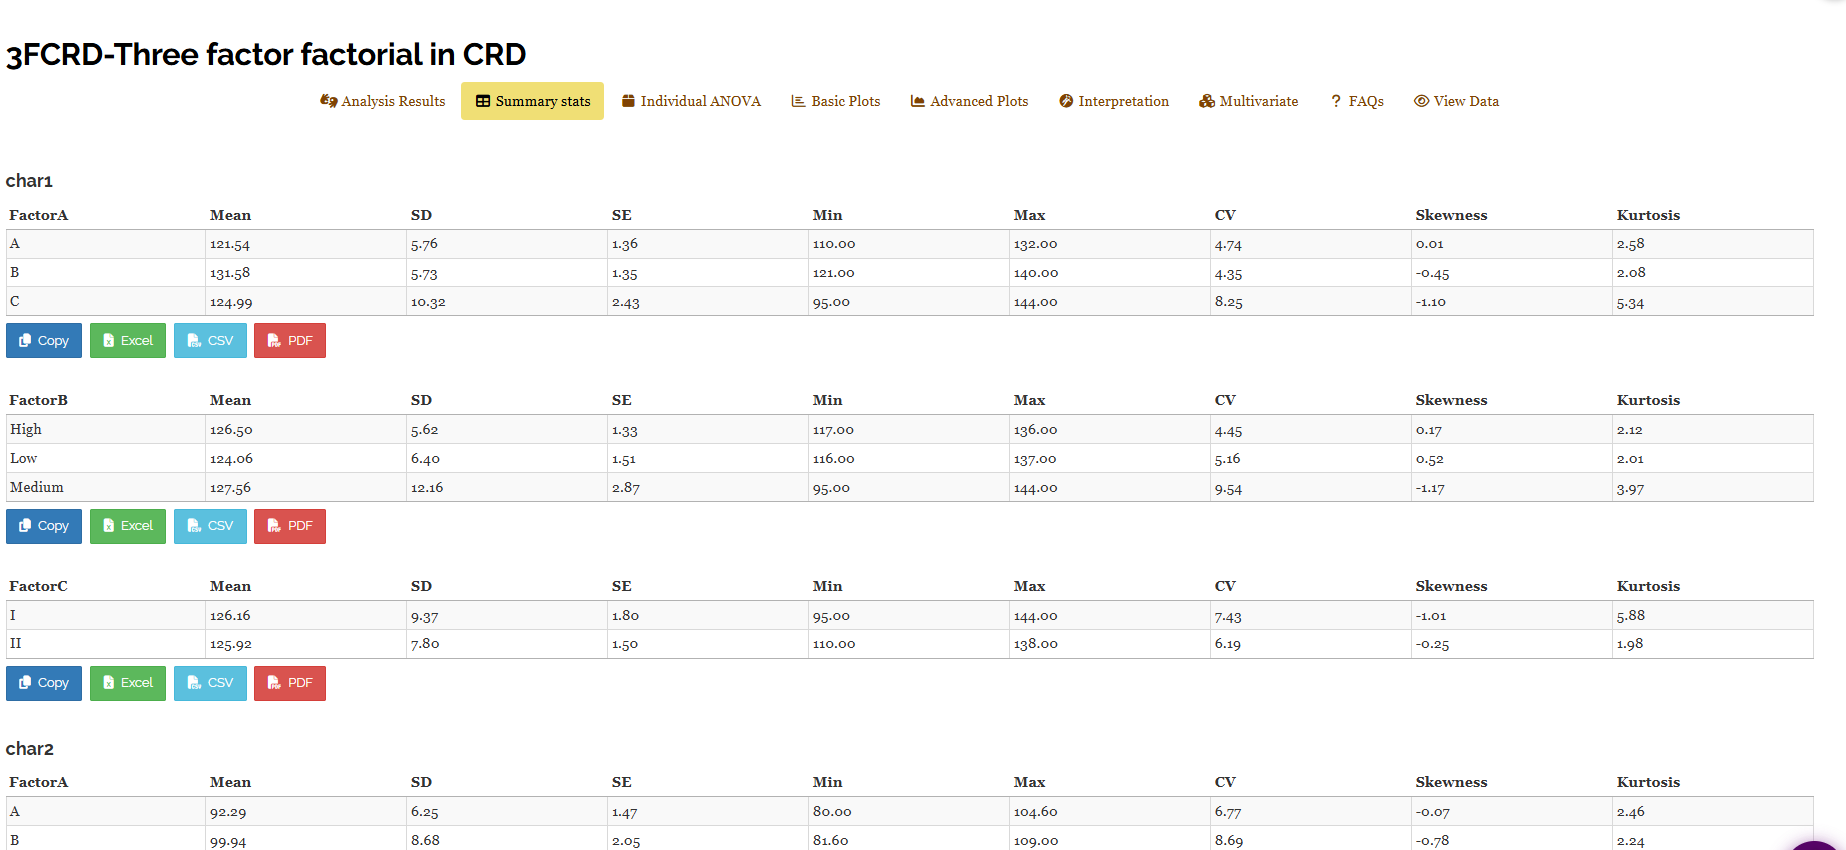Click the Advanced Plots chart icon

tap(917, 101)
